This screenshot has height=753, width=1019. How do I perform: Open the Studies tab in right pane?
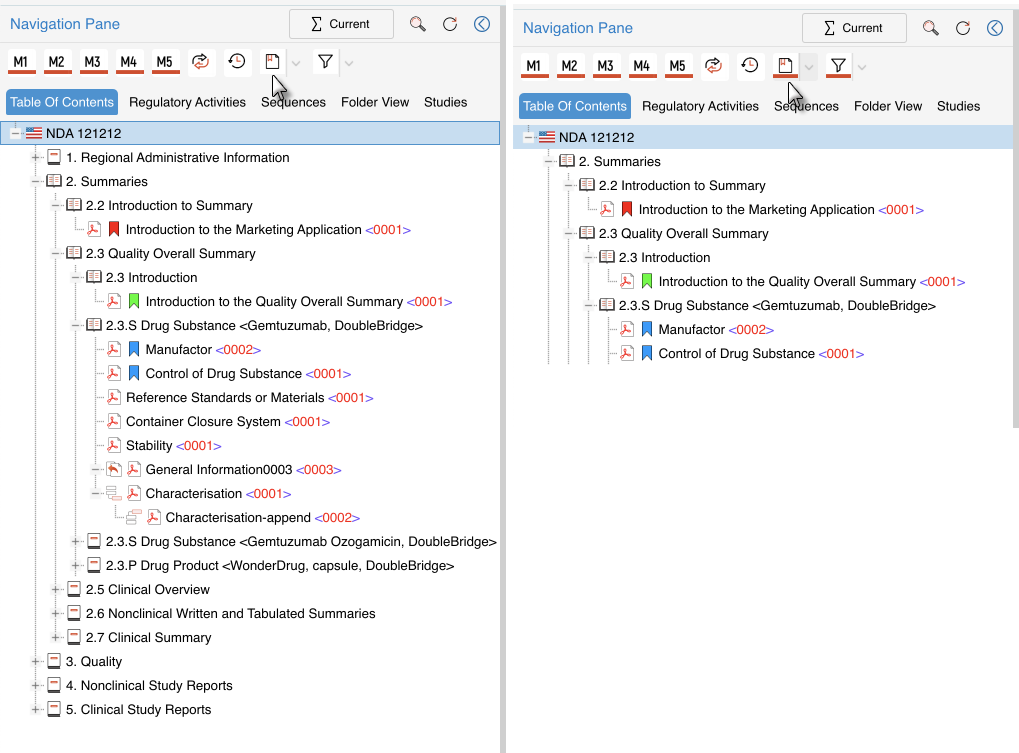[x=958, y=106]
